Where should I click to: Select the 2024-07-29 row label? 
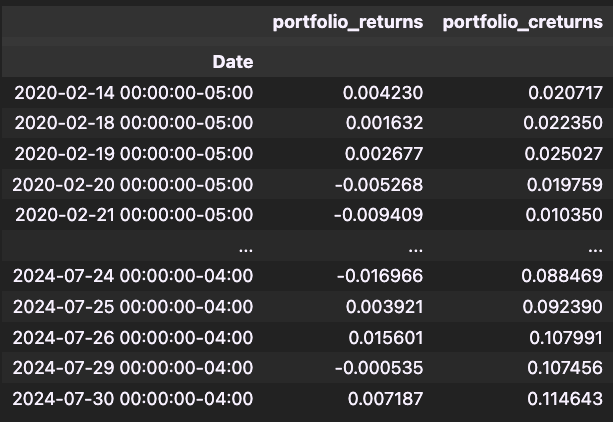pyautogui.click(x=134, y=368)
